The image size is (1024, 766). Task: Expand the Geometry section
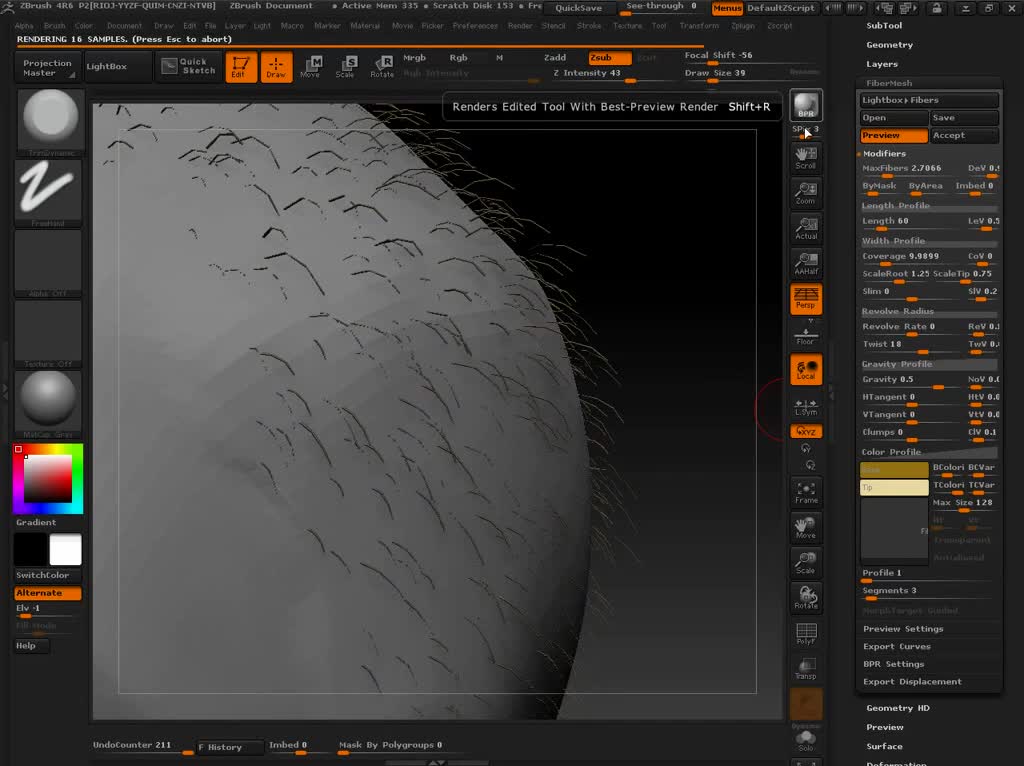pos(889,45)
